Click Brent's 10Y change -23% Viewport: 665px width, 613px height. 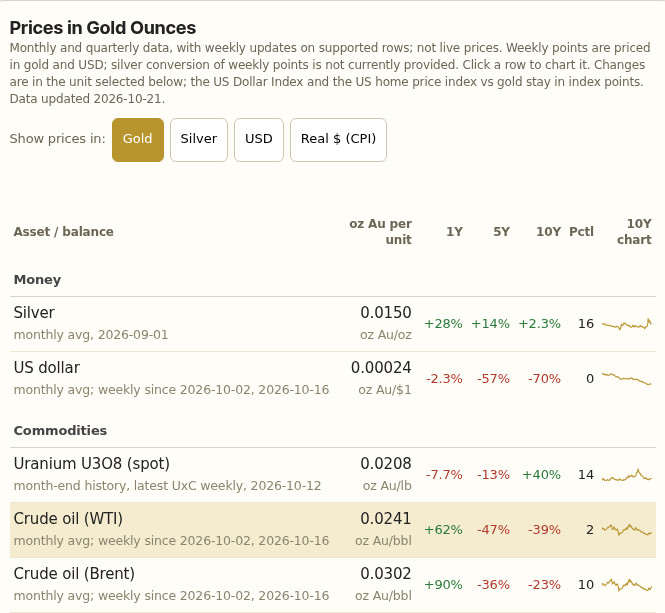[x=544, y=585]
